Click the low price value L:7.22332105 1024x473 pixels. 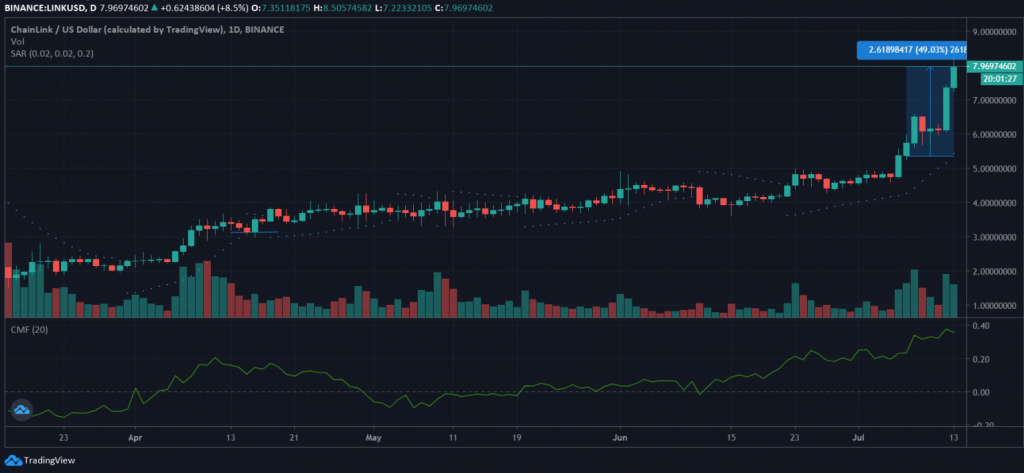click(402, 8)
